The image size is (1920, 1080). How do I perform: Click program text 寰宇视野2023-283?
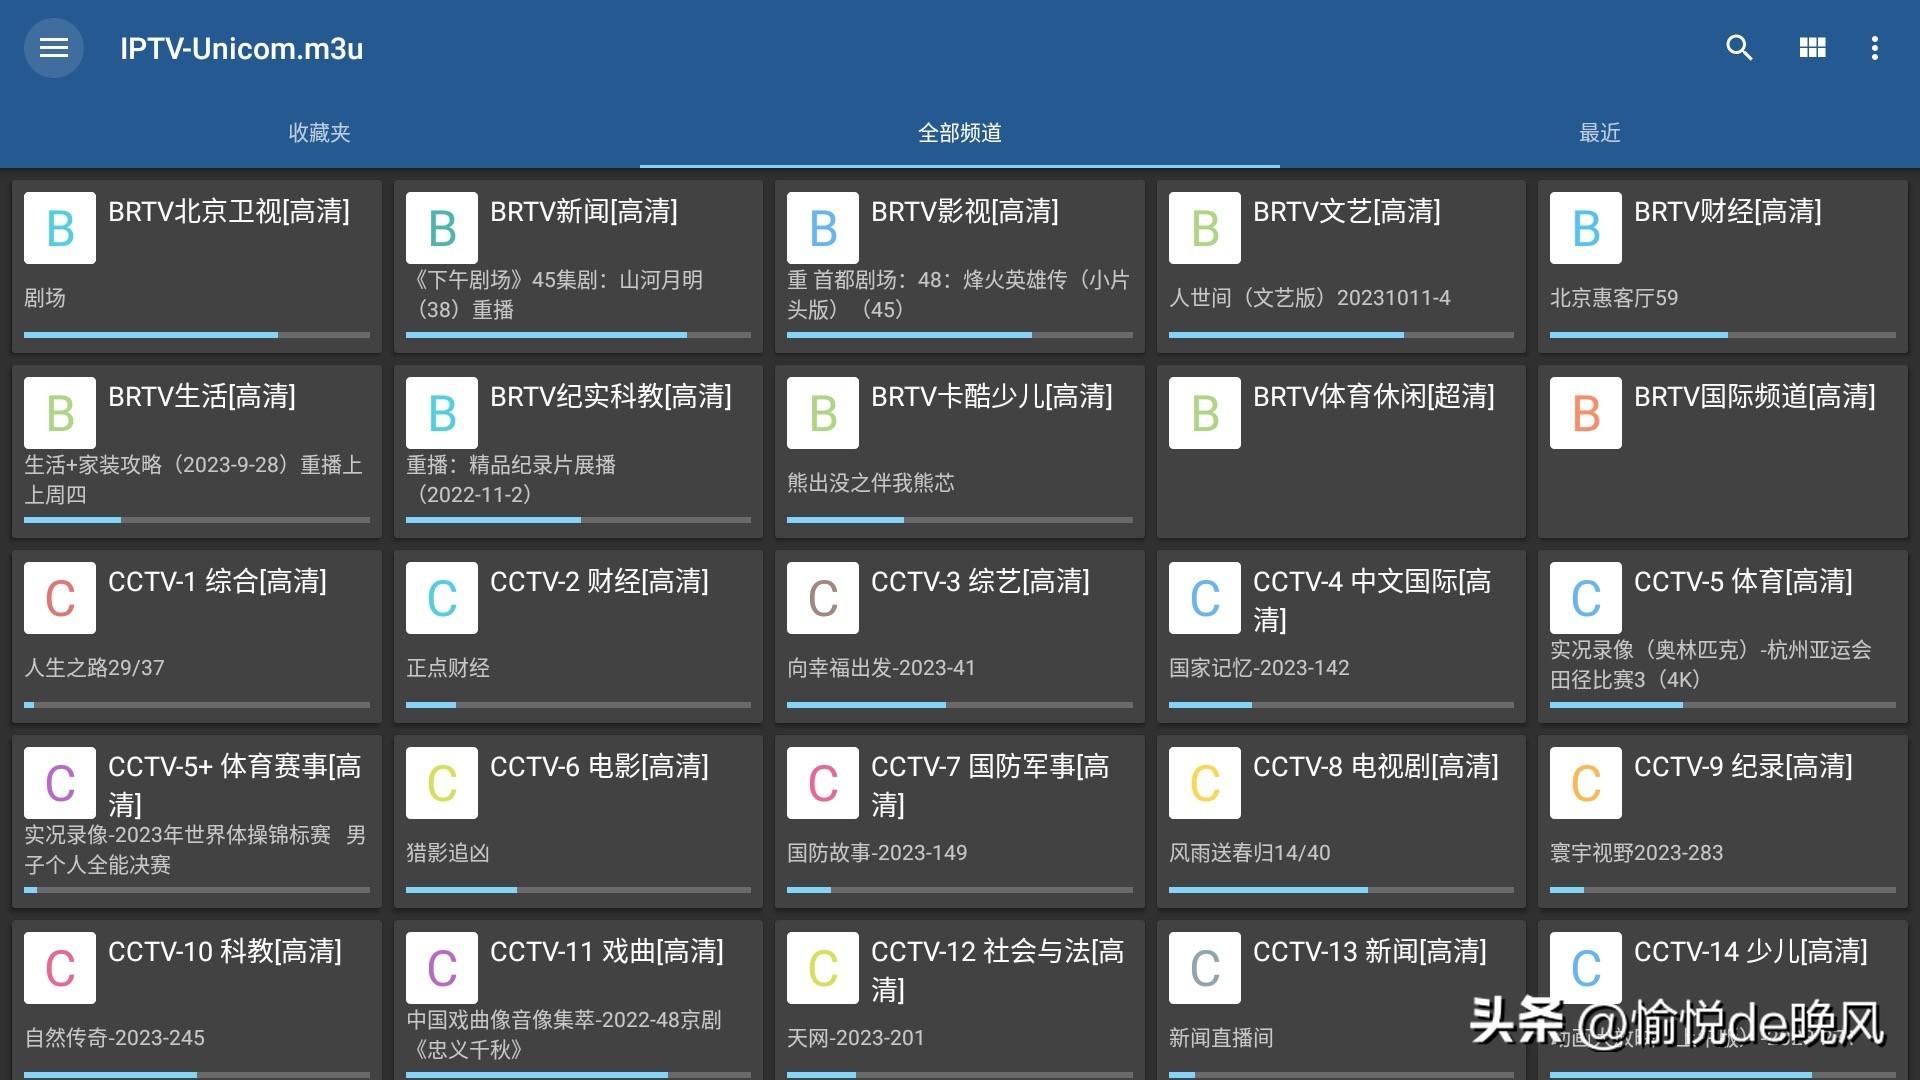coord(1637,853)
